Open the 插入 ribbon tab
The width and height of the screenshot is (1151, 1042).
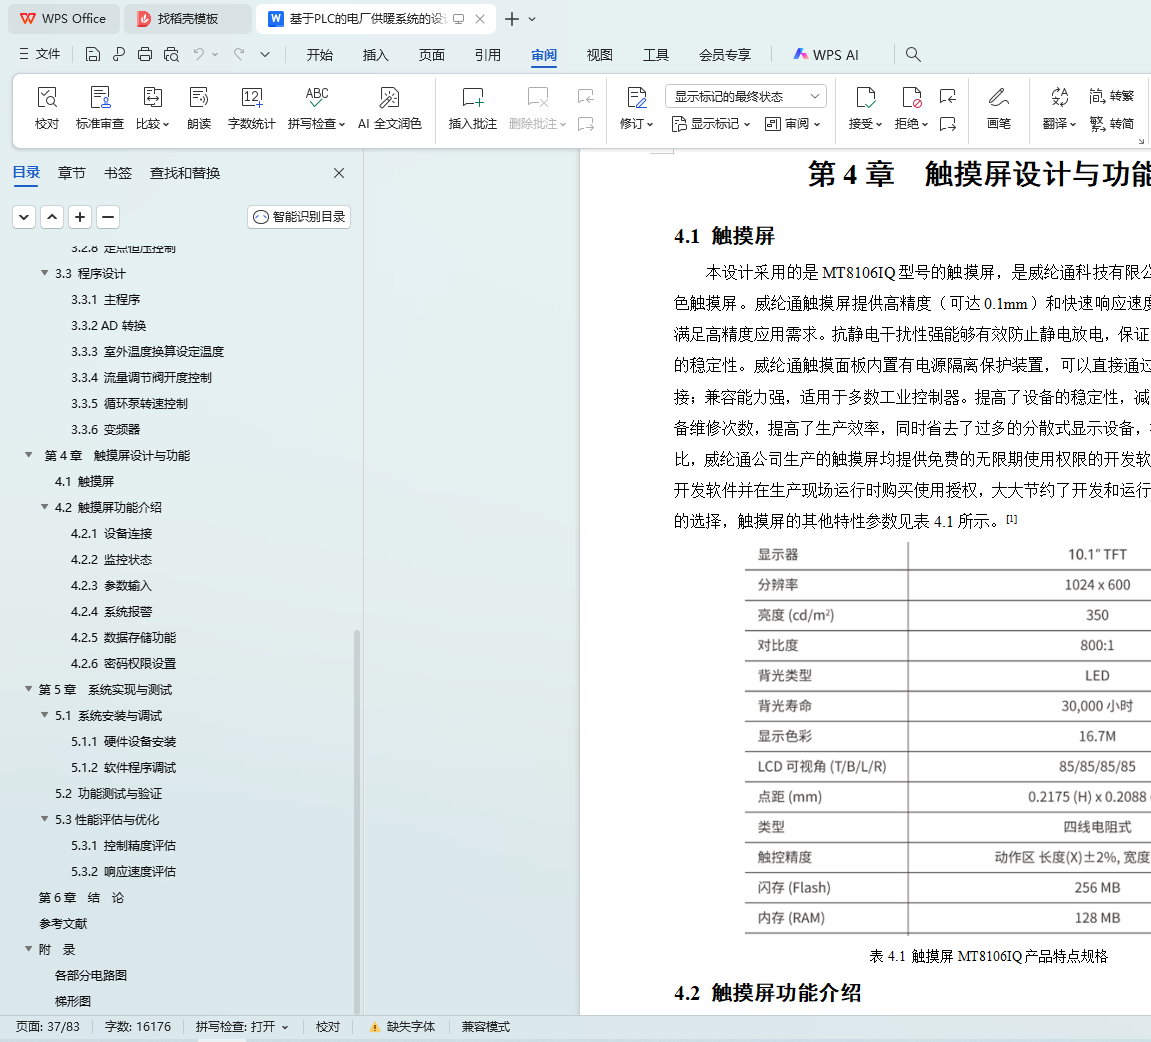click(375, 54)
